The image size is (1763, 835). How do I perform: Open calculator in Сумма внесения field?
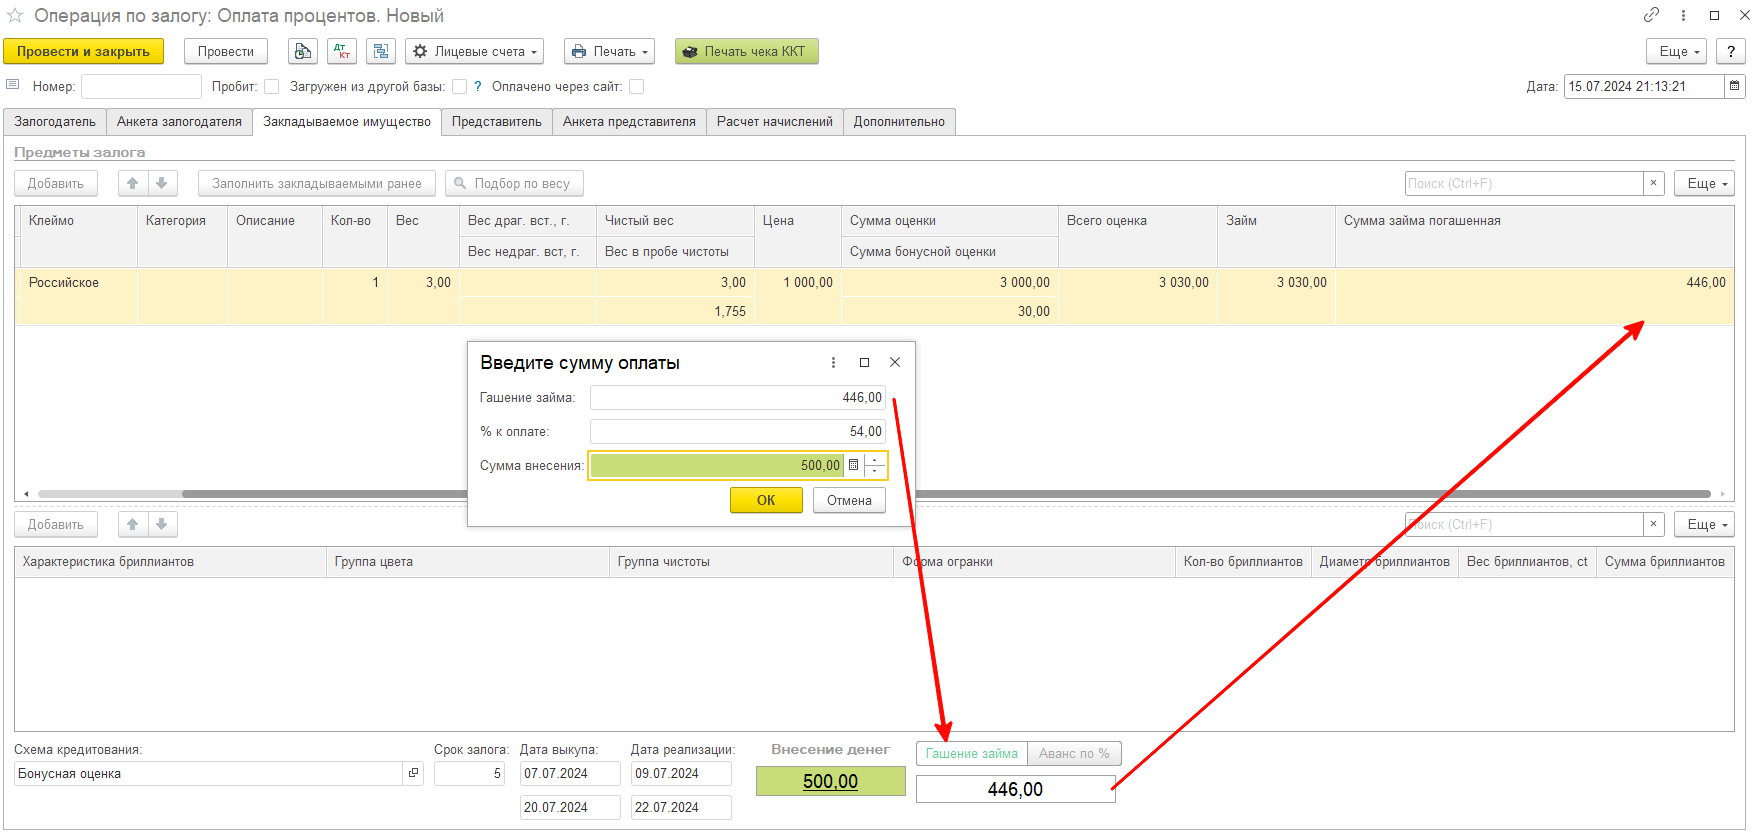tap(853, 465)
